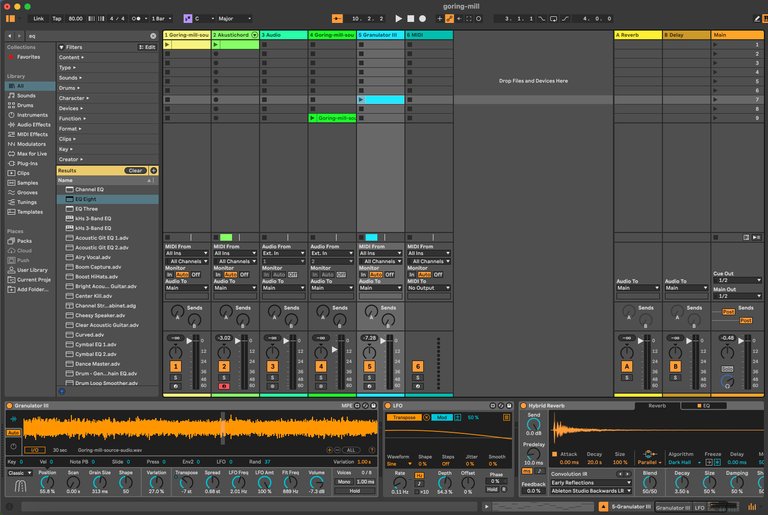Open the 1 Bar quantization menu
The height and width of the screenshot is (515, 768).
click(x=161, y=19)
